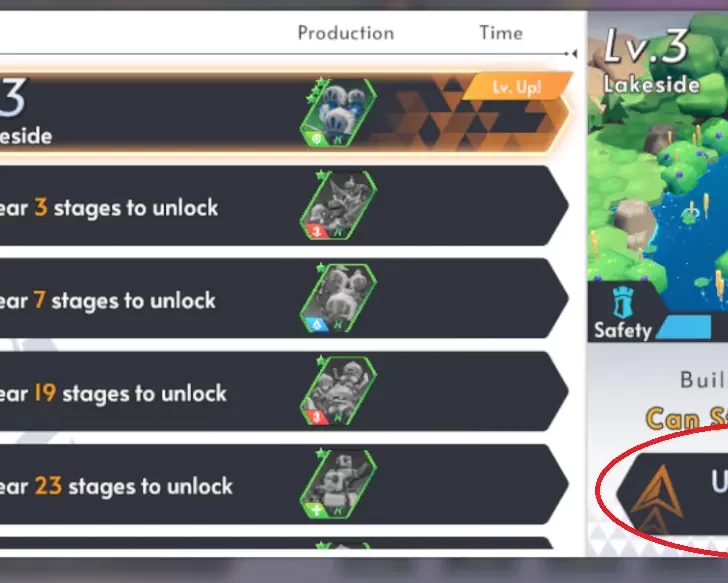728x583 pixels.
Task: Click the green plus badge on the 23-stages unit
Action: coord(318,510)
